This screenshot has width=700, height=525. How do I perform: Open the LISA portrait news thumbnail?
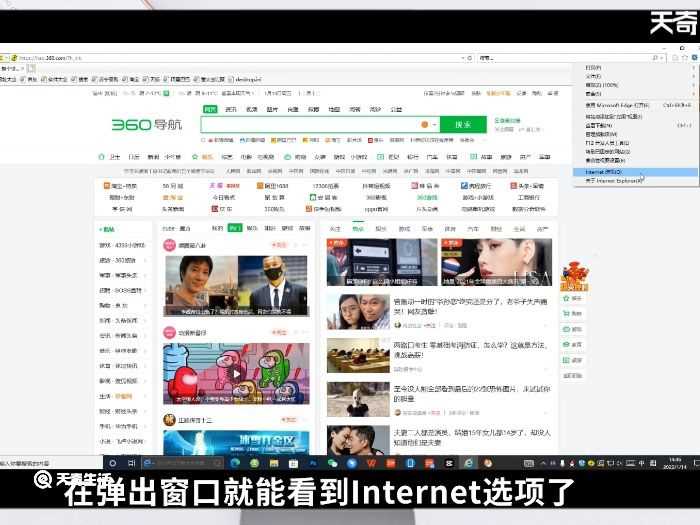(496, 262)
